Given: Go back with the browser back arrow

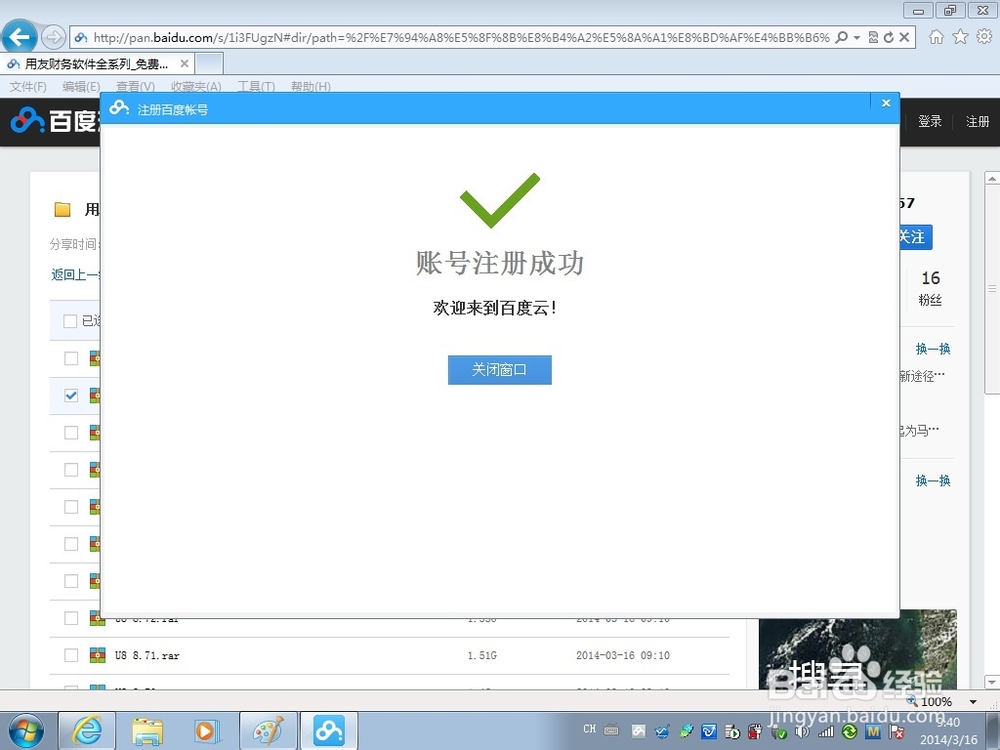Looking at the screenshot, I should (x=18, y=37).
